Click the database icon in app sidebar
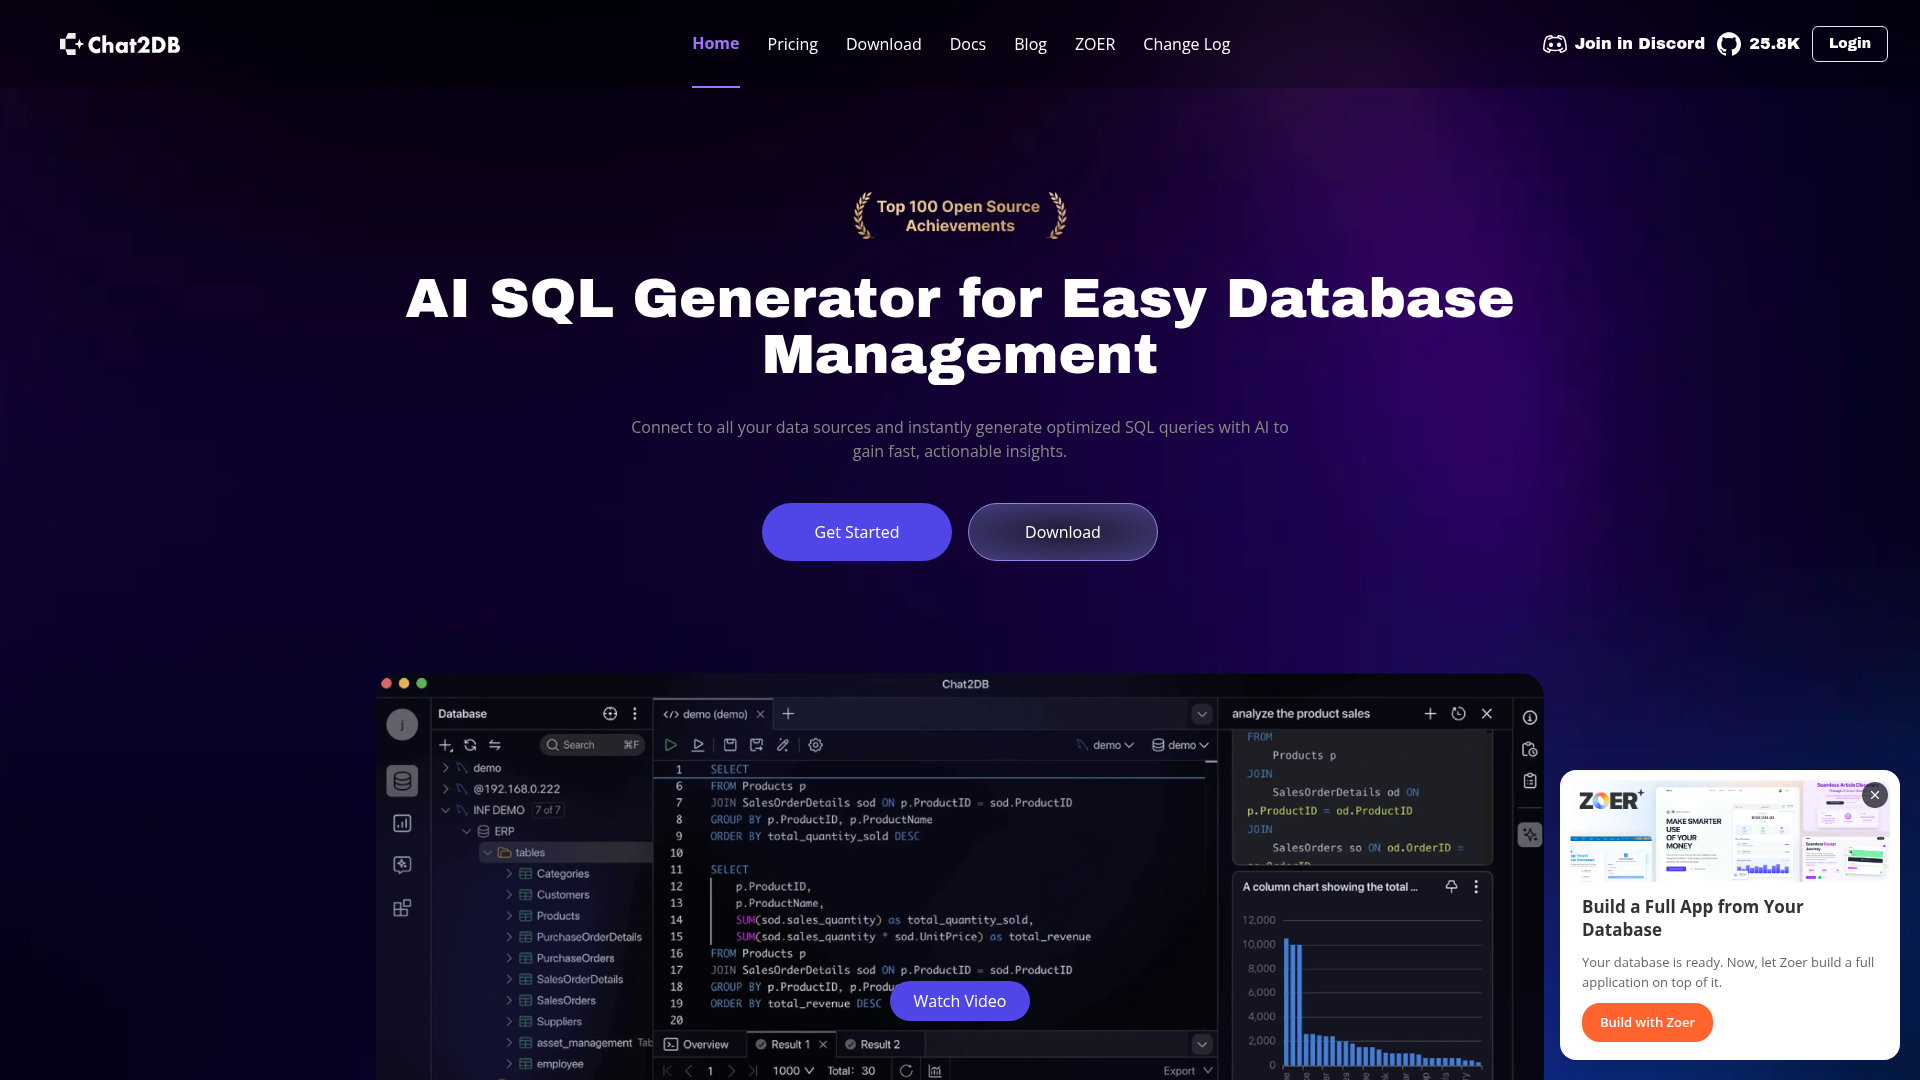 [402, 781]
